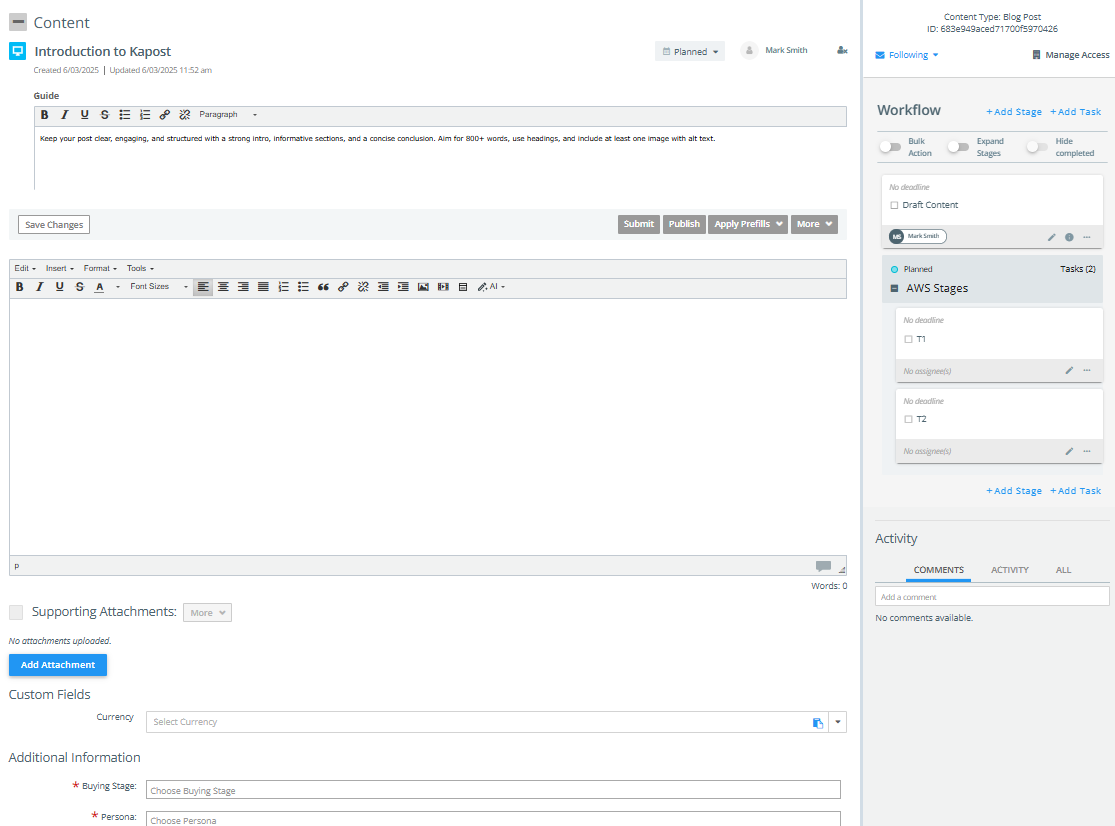Click the remove-user icon beside Mark Smith
This screenshot has height=826, width=1115.
click(842, 50)
